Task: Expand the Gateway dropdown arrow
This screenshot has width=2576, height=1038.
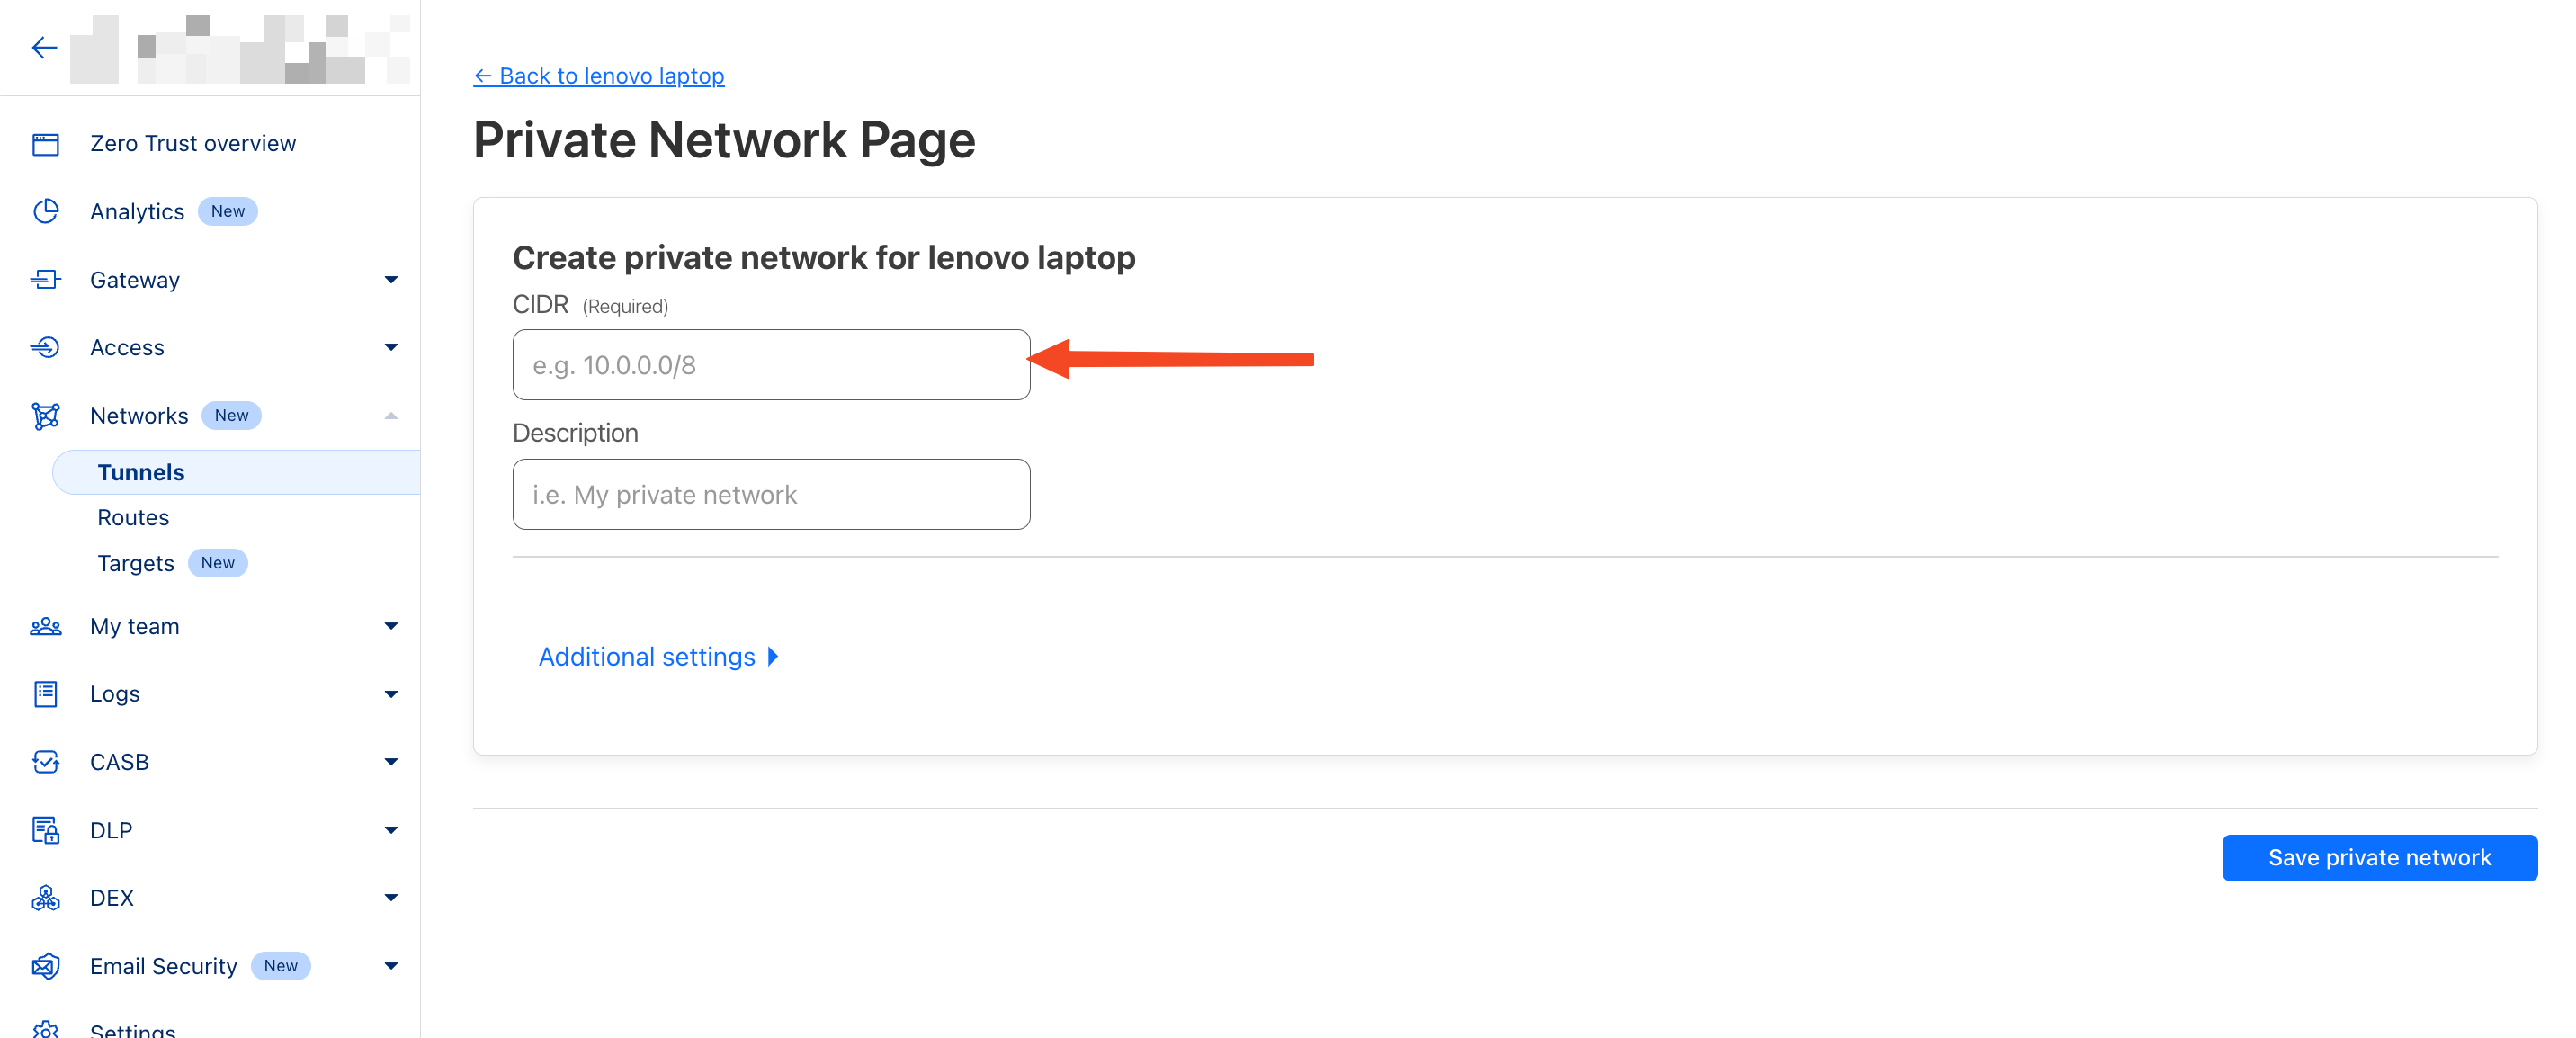Action: pos(391,280)
